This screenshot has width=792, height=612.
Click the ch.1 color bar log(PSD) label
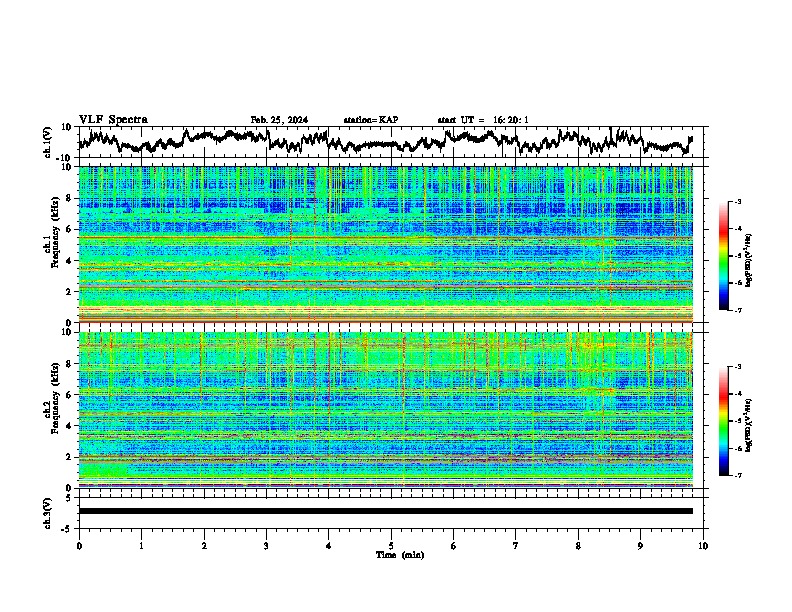[x=749, y=261]
